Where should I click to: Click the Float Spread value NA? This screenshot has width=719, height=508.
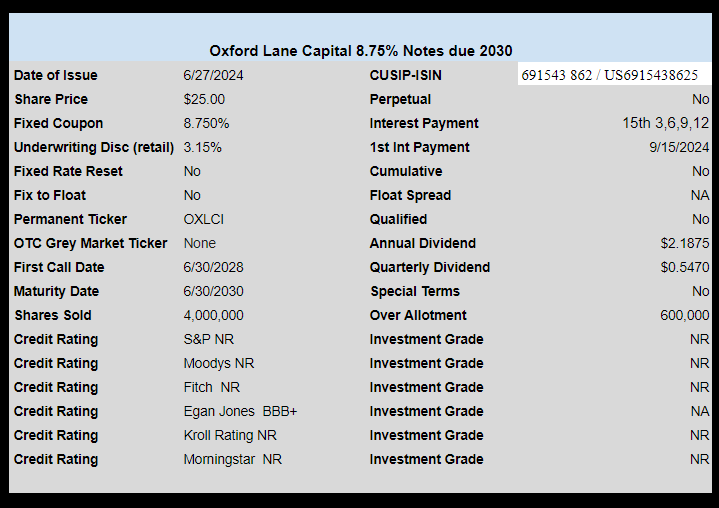point(700,195)
